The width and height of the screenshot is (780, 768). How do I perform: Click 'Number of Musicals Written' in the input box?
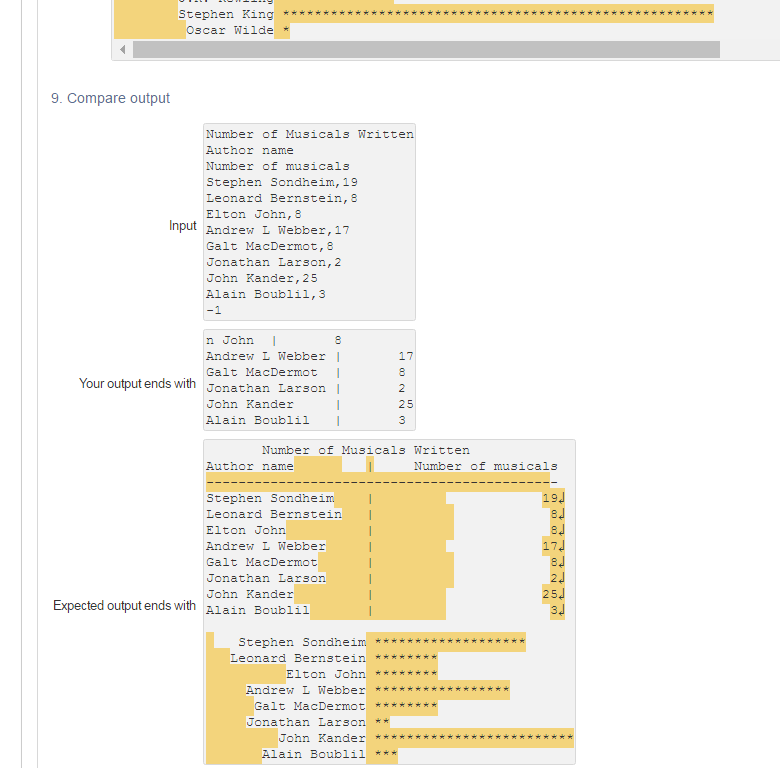point(310,134)
